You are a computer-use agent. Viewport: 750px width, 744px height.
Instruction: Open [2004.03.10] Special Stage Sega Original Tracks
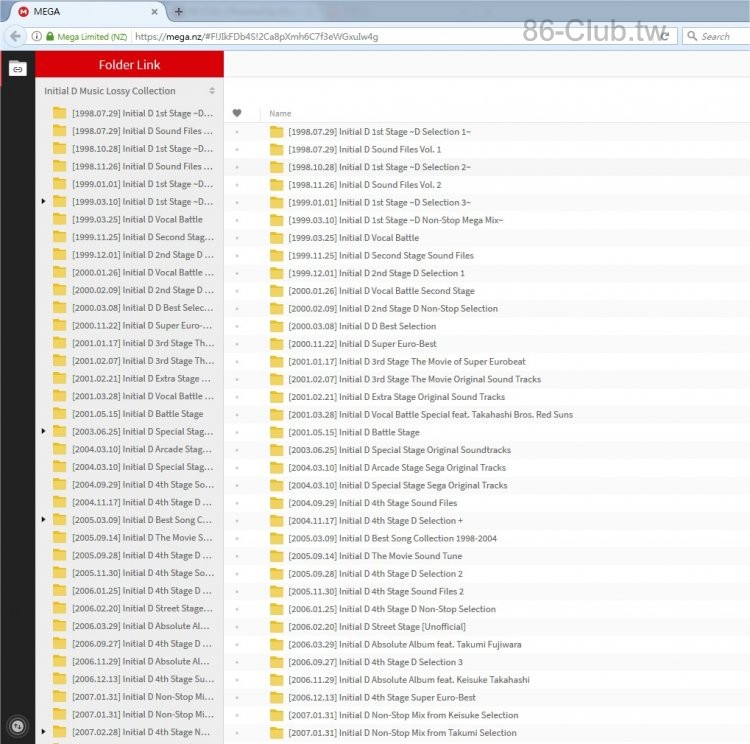pos(397,486)
